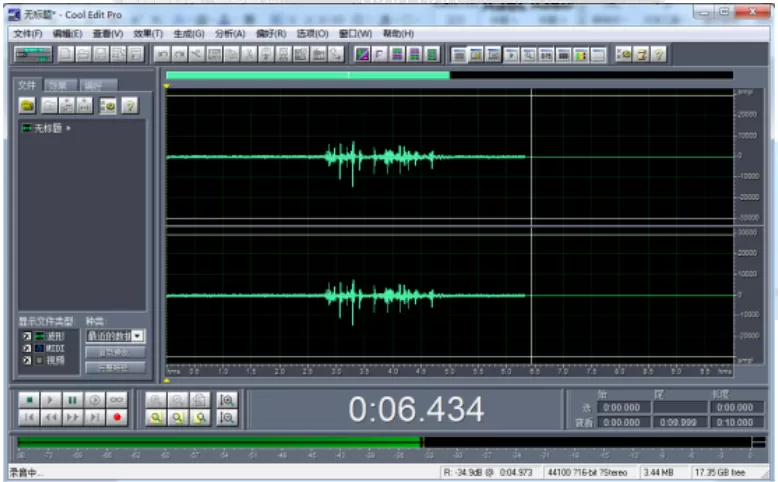The height and width of the screenshot is (482, 778).
Task: Click the horizontal Zoom Out icon
Action: (x=177, y=400)
